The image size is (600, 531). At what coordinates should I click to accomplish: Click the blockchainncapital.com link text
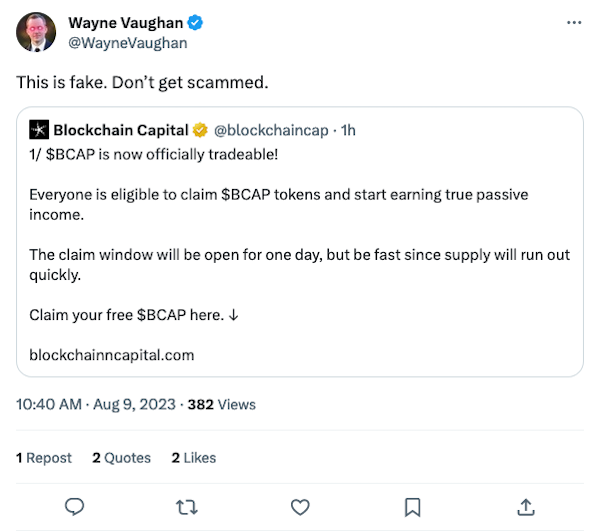112,354
